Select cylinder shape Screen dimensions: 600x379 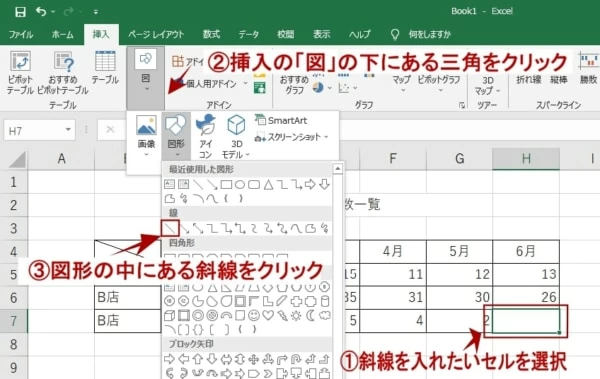(x=324, y=301)
